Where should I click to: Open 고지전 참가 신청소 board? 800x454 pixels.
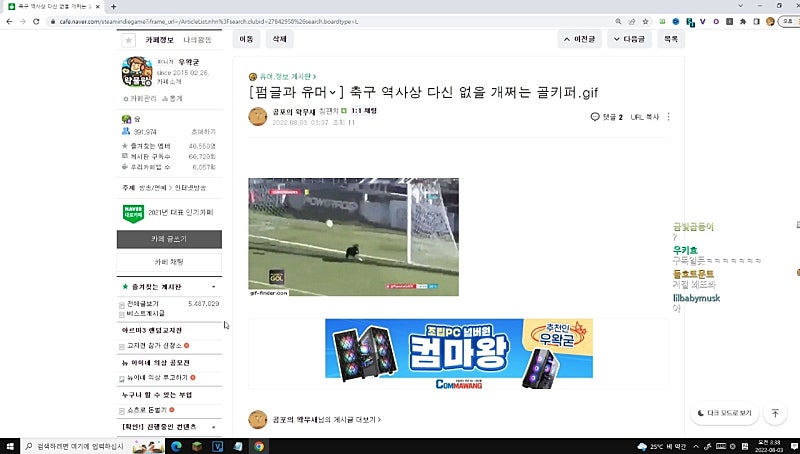(x=154, y=346)
